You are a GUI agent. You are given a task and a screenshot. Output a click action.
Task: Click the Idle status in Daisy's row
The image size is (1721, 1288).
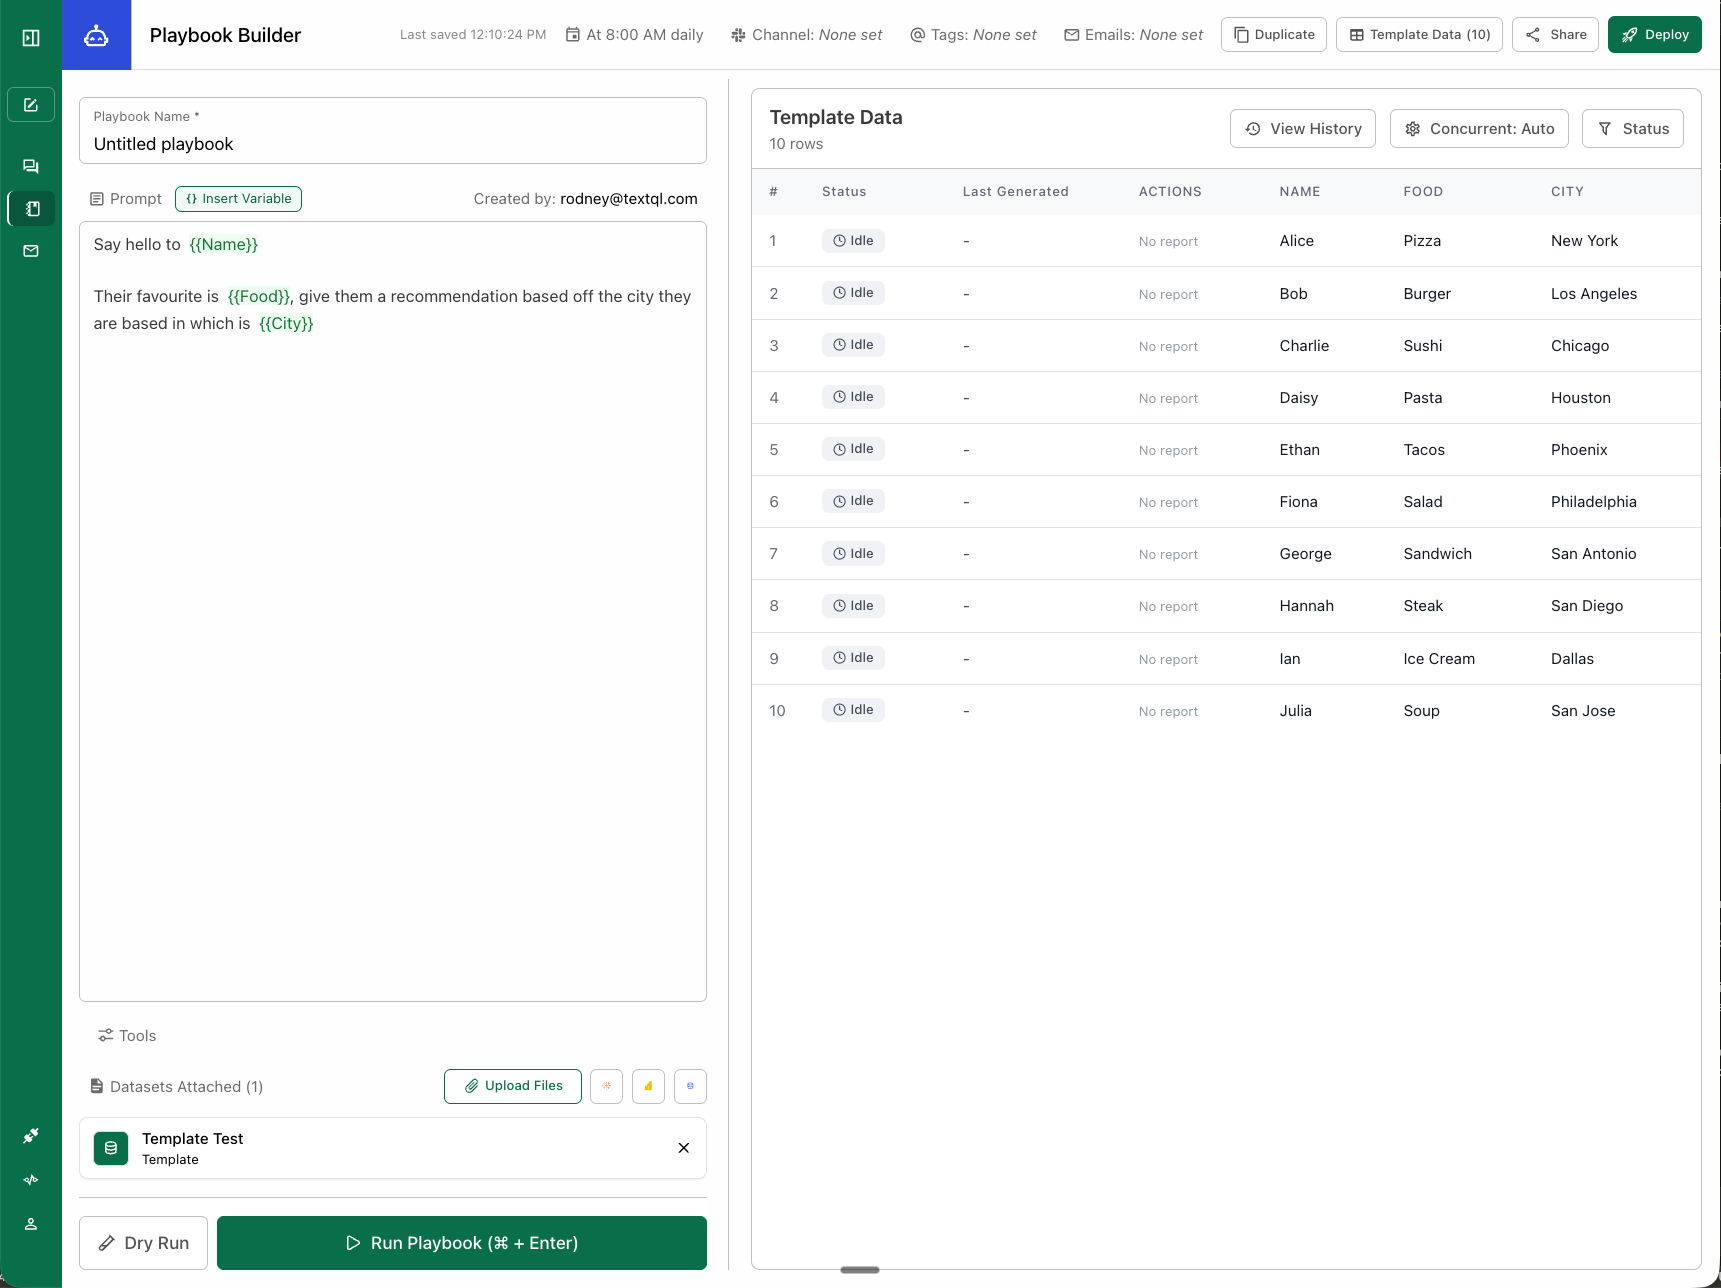pyautogui.click(x=853, y=397)
